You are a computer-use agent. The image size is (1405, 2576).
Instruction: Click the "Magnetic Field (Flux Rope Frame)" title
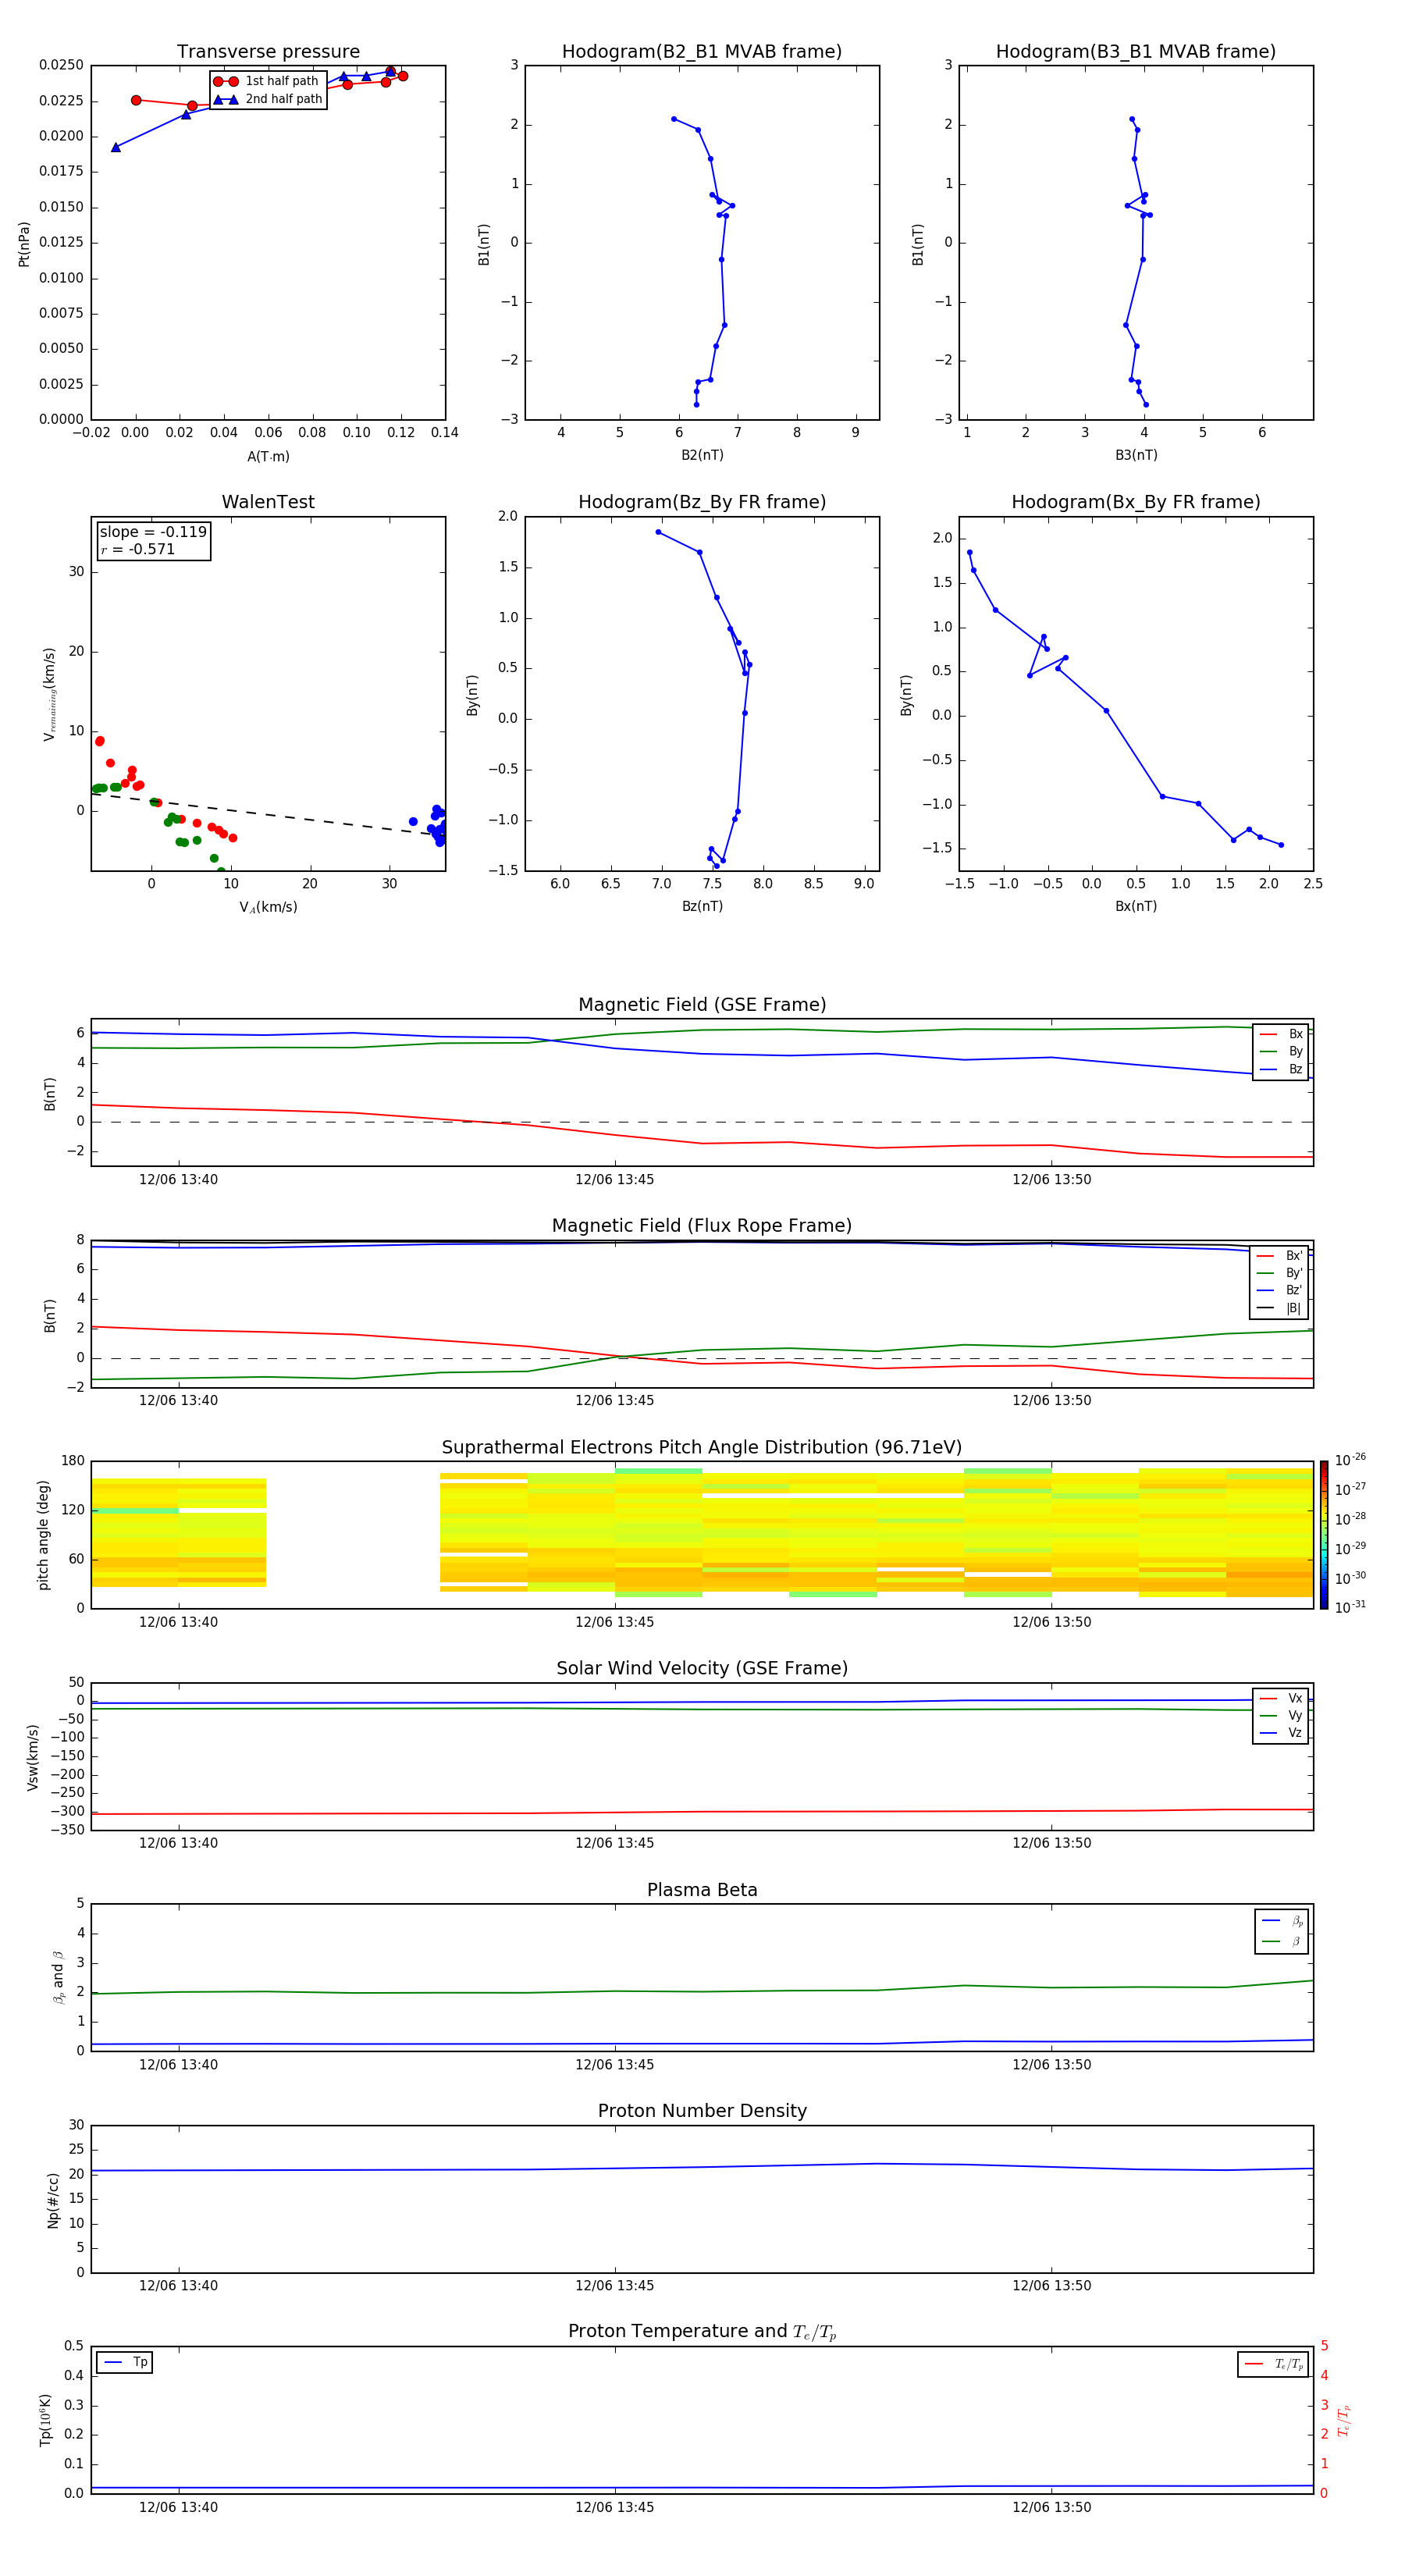tap(702, 1226)
